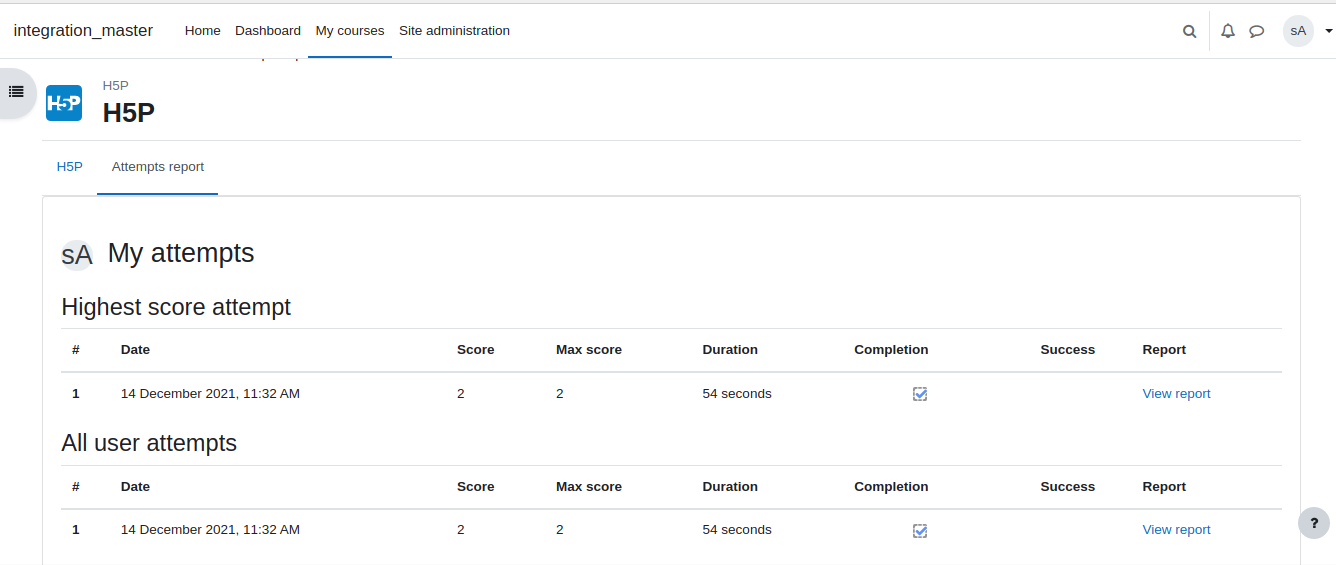Open the messaging speech bubble icon
The image size is (1336, 565).
point(1257,31)
